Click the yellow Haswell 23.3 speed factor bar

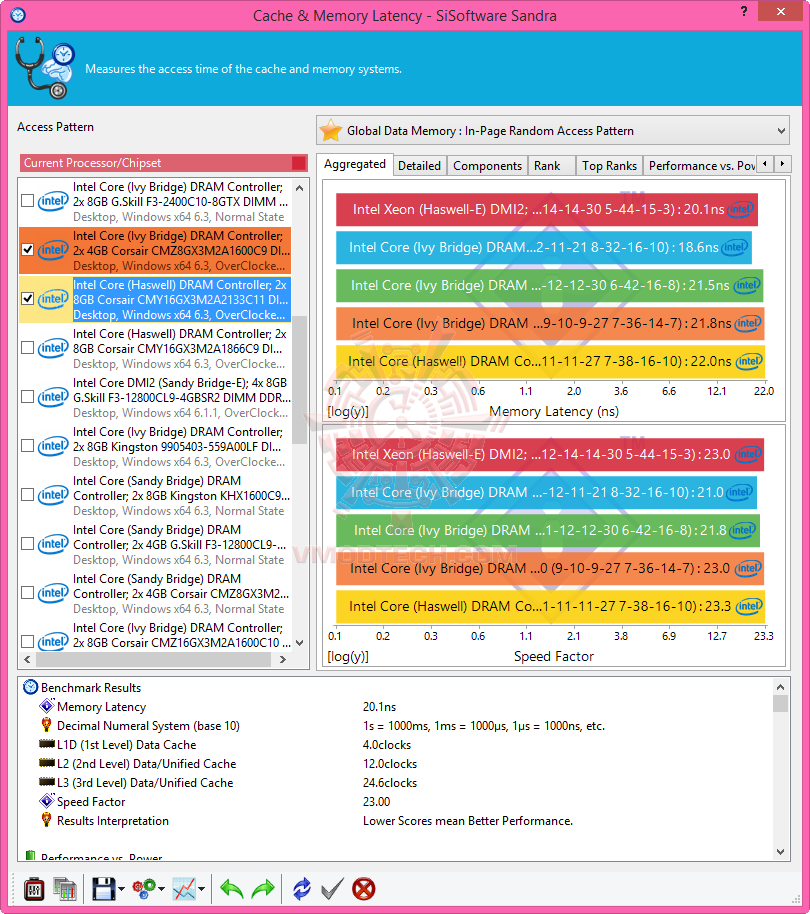(550, 606)
